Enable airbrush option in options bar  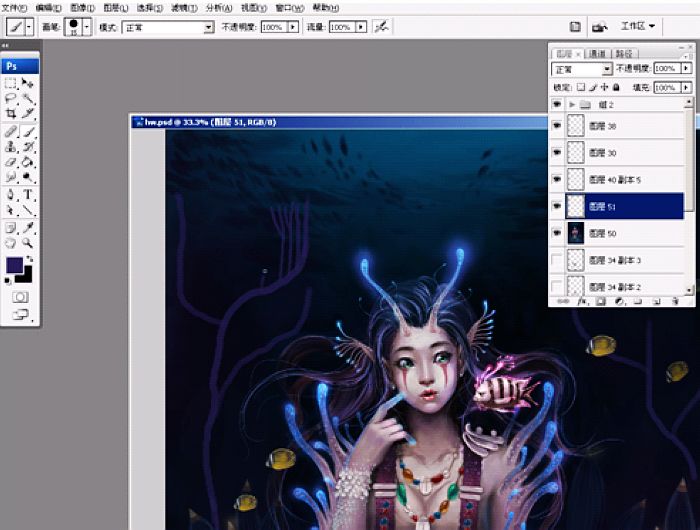(x=381, y=27)
